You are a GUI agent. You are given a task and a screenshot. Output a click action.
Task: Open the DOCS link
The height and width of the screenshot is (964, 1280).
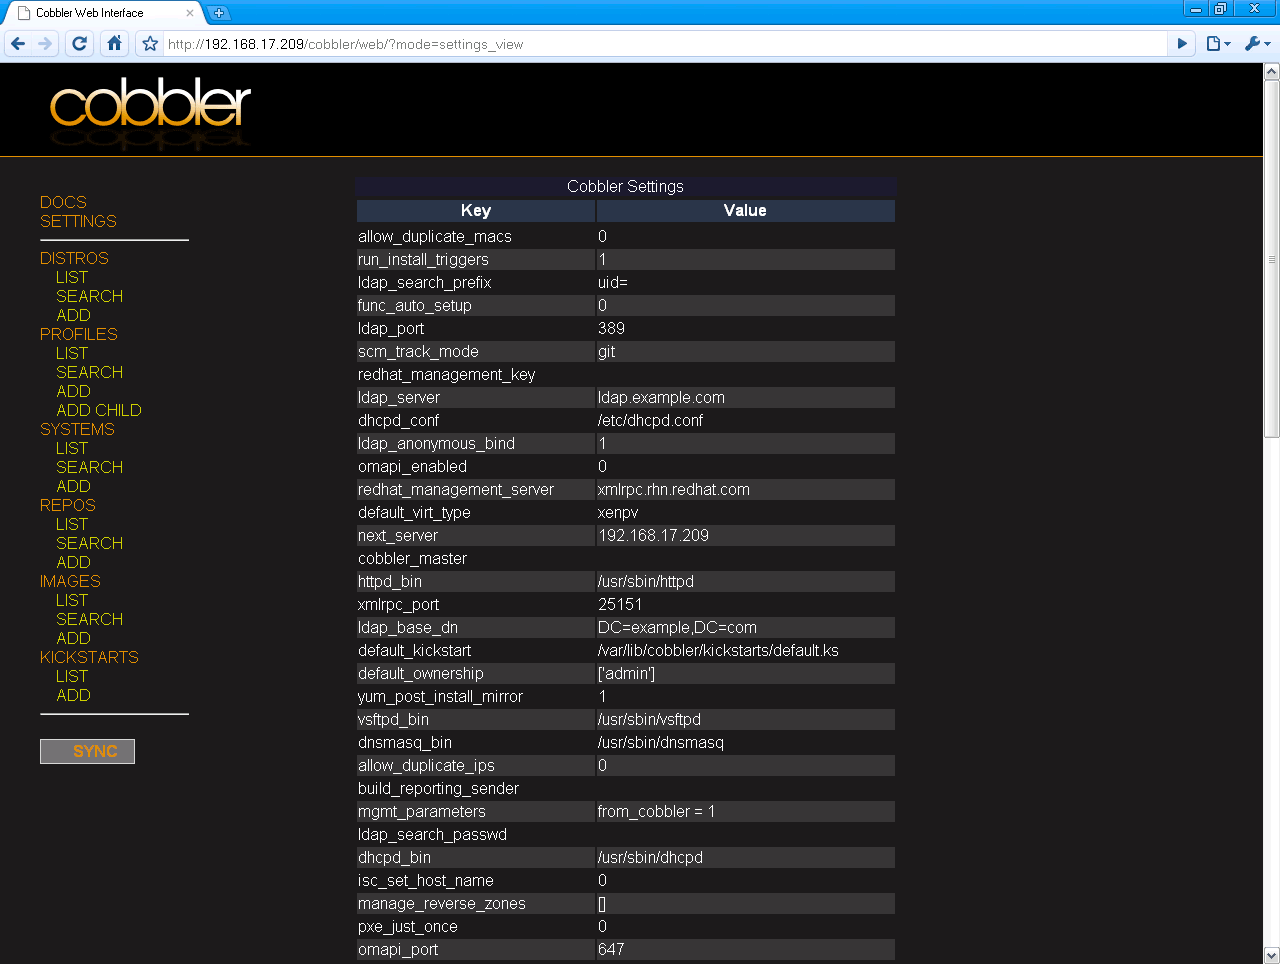tap(63, 202)
